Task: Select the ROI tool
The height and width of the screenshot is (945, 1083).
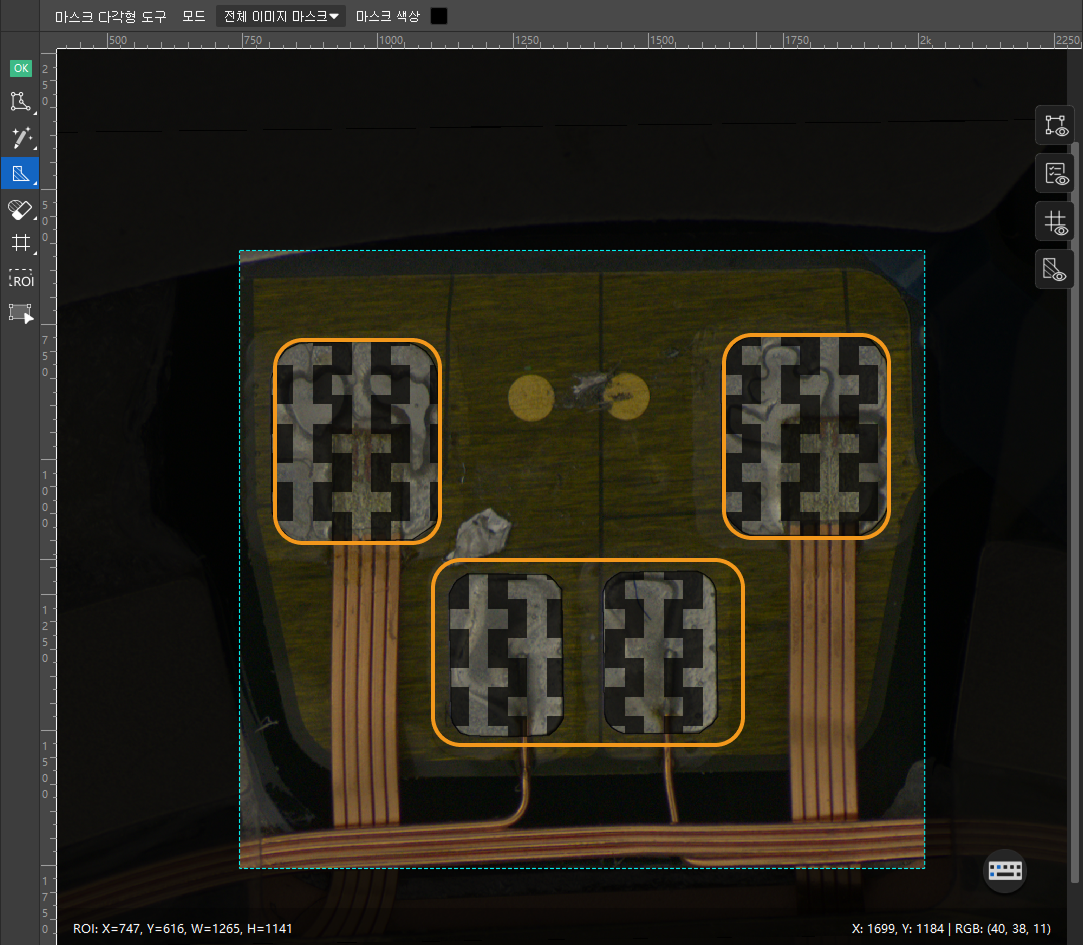Action: [20, 279]
